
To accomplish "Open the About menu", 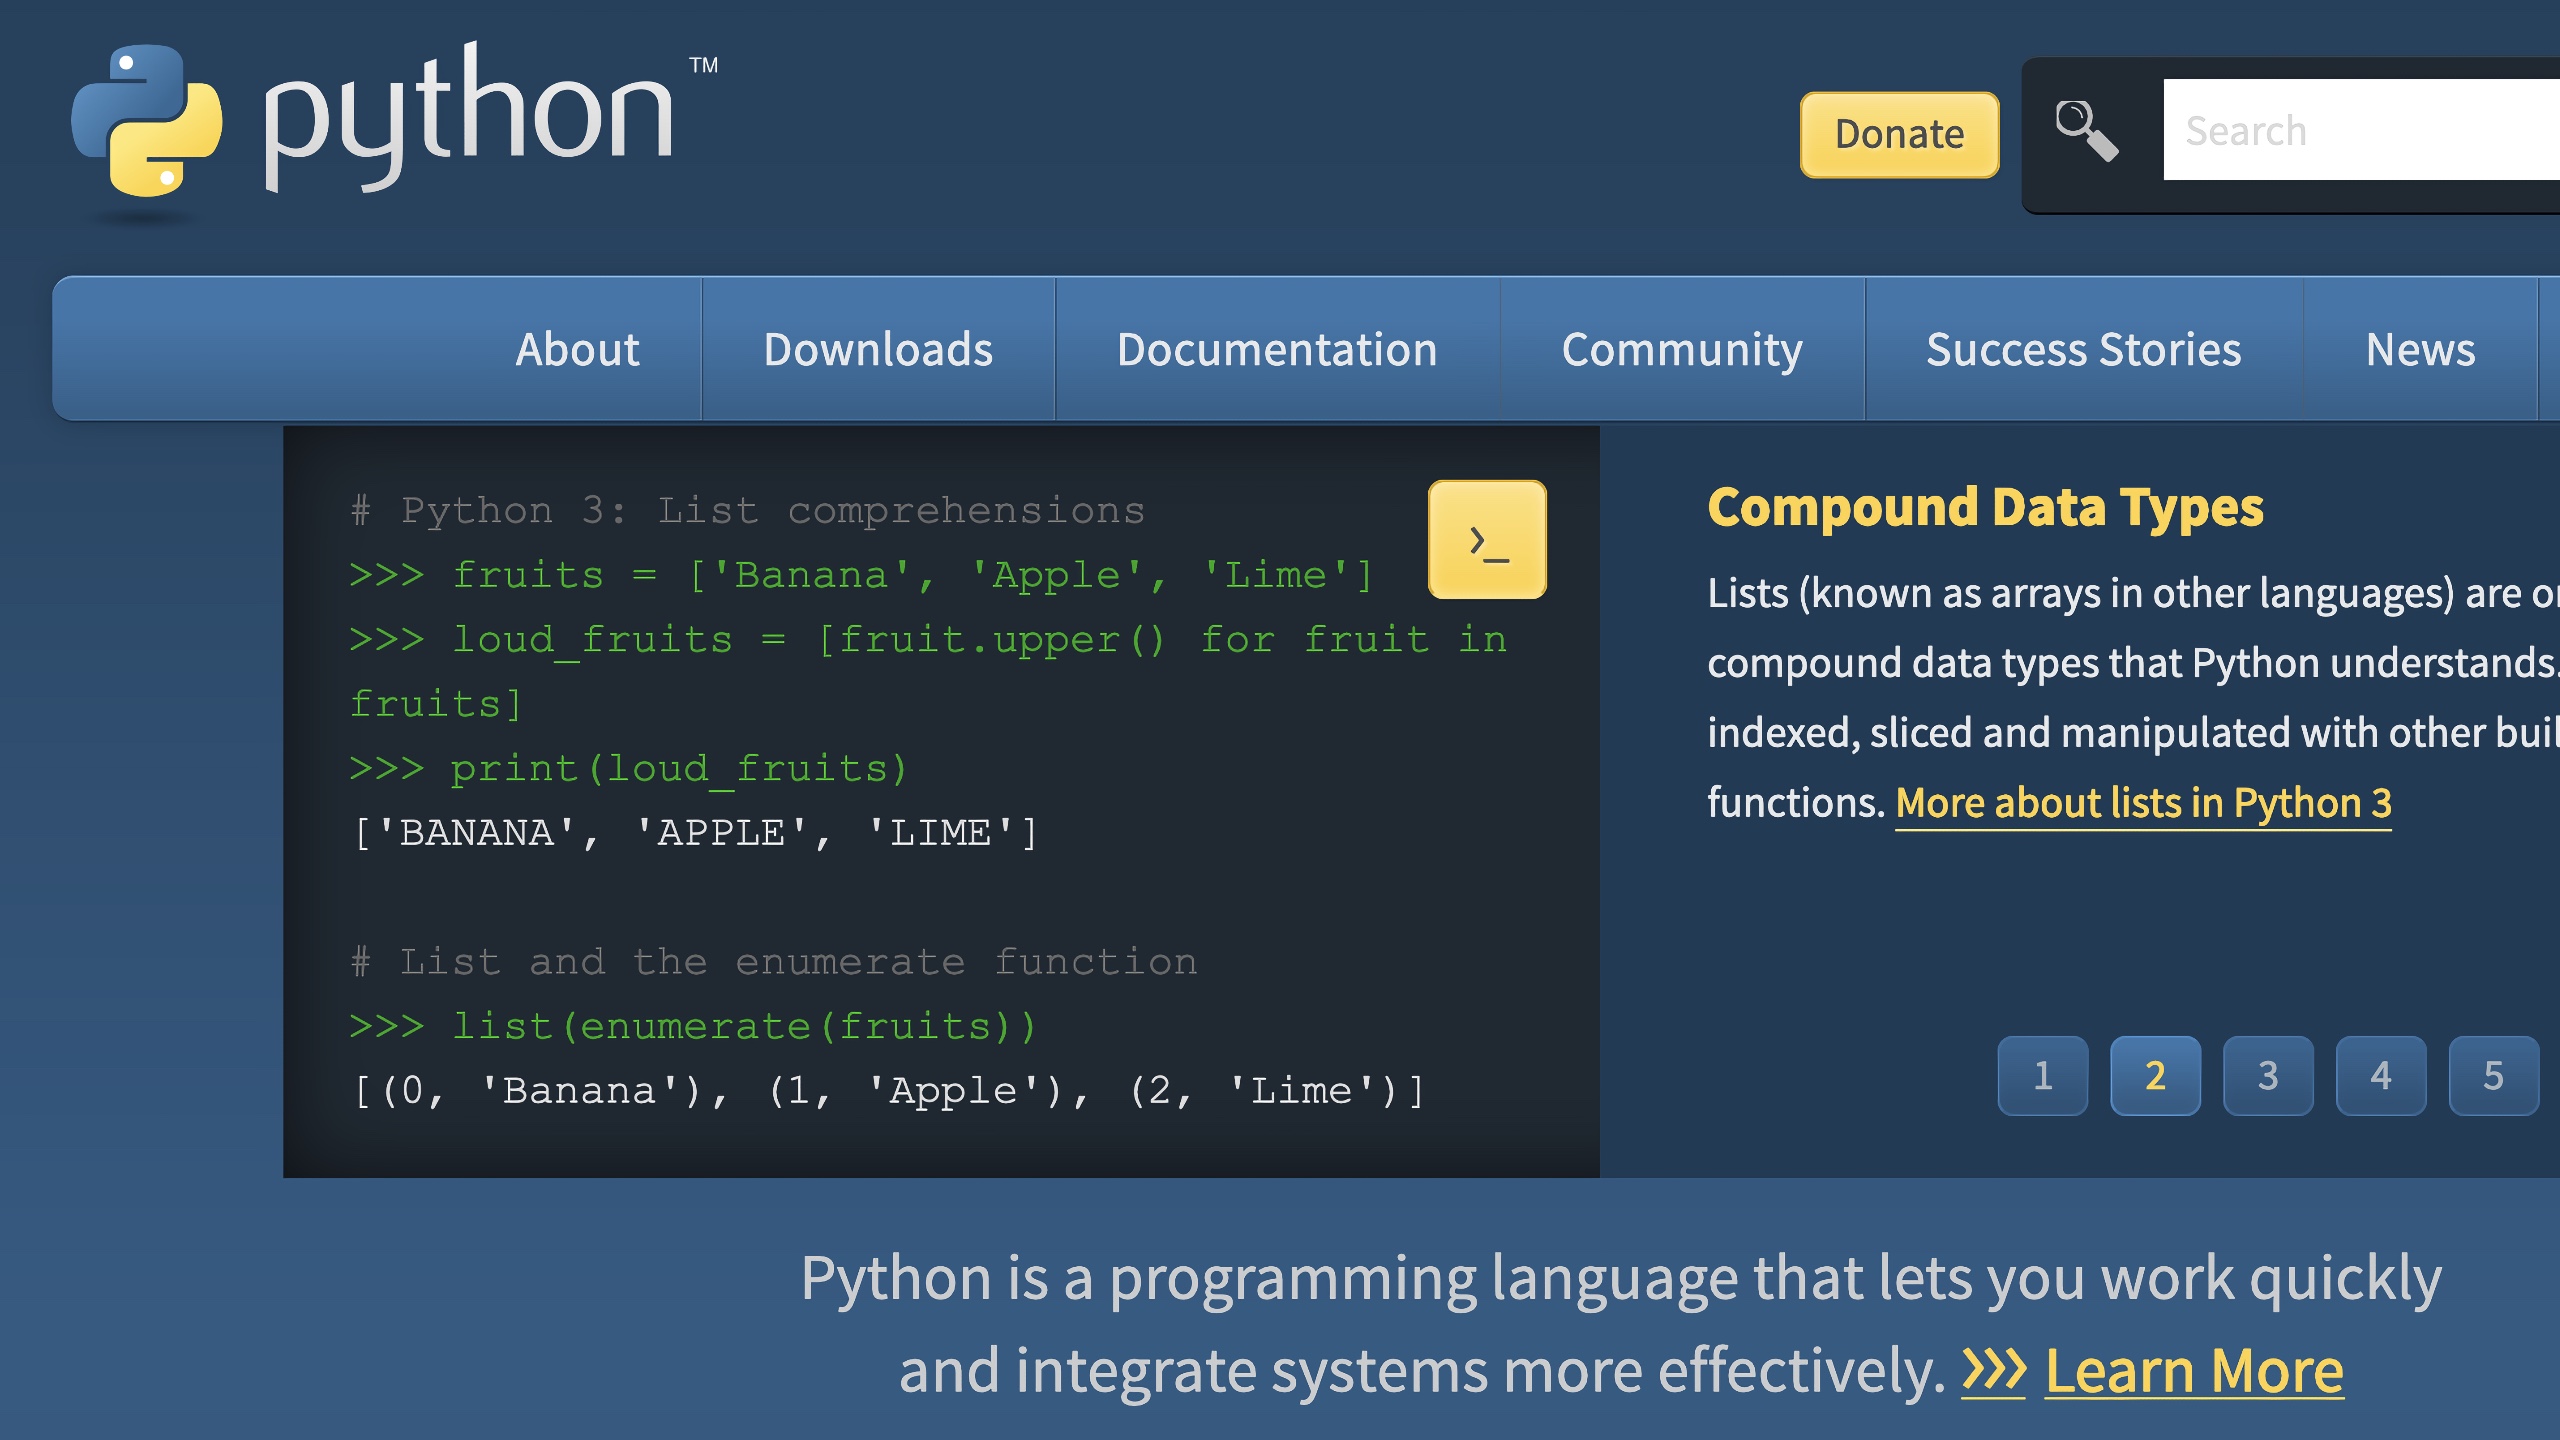I will (x=577, y=349).
